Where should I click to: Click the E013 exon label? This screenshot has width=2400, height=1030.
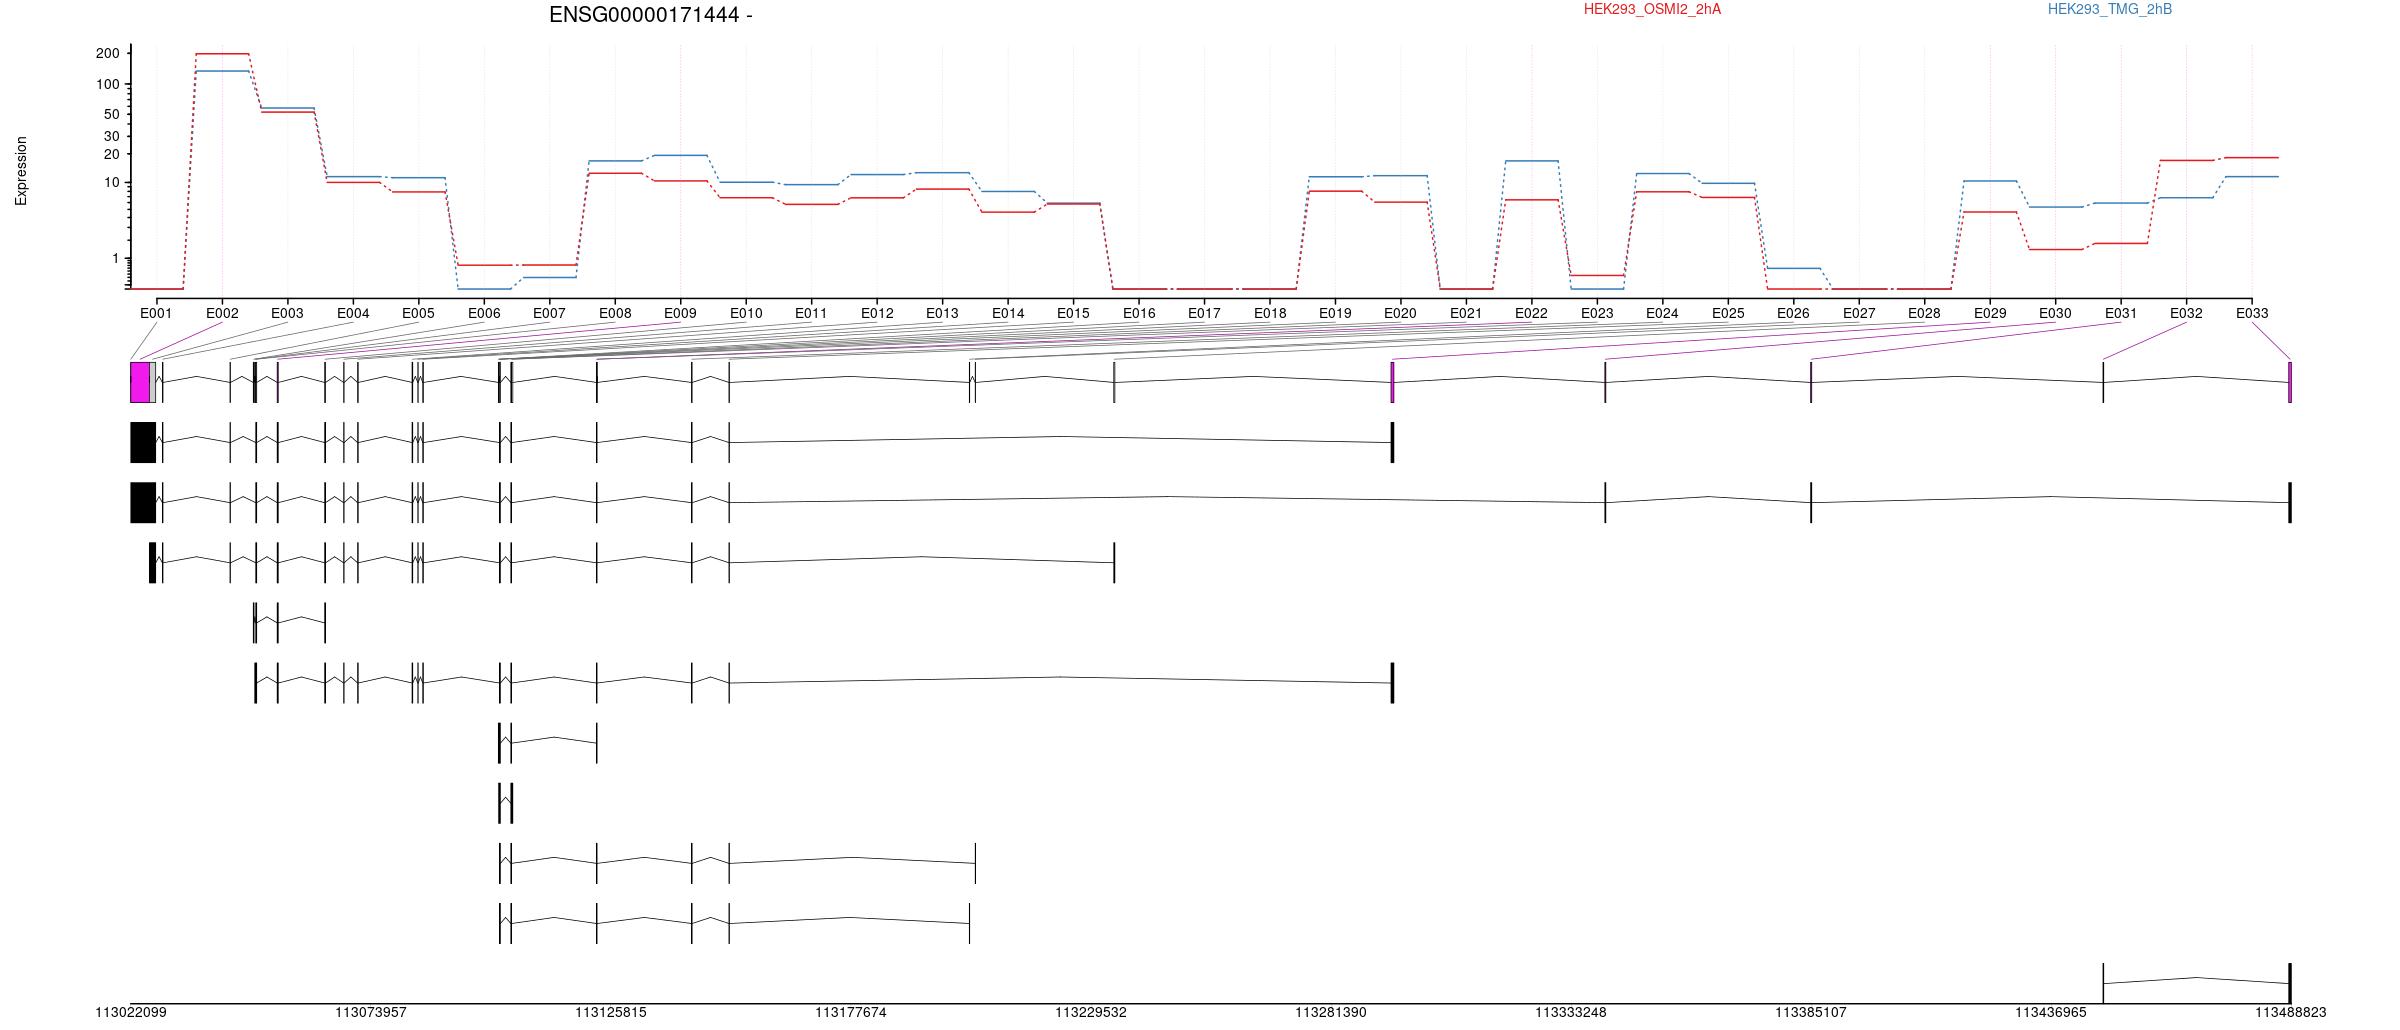942,313
